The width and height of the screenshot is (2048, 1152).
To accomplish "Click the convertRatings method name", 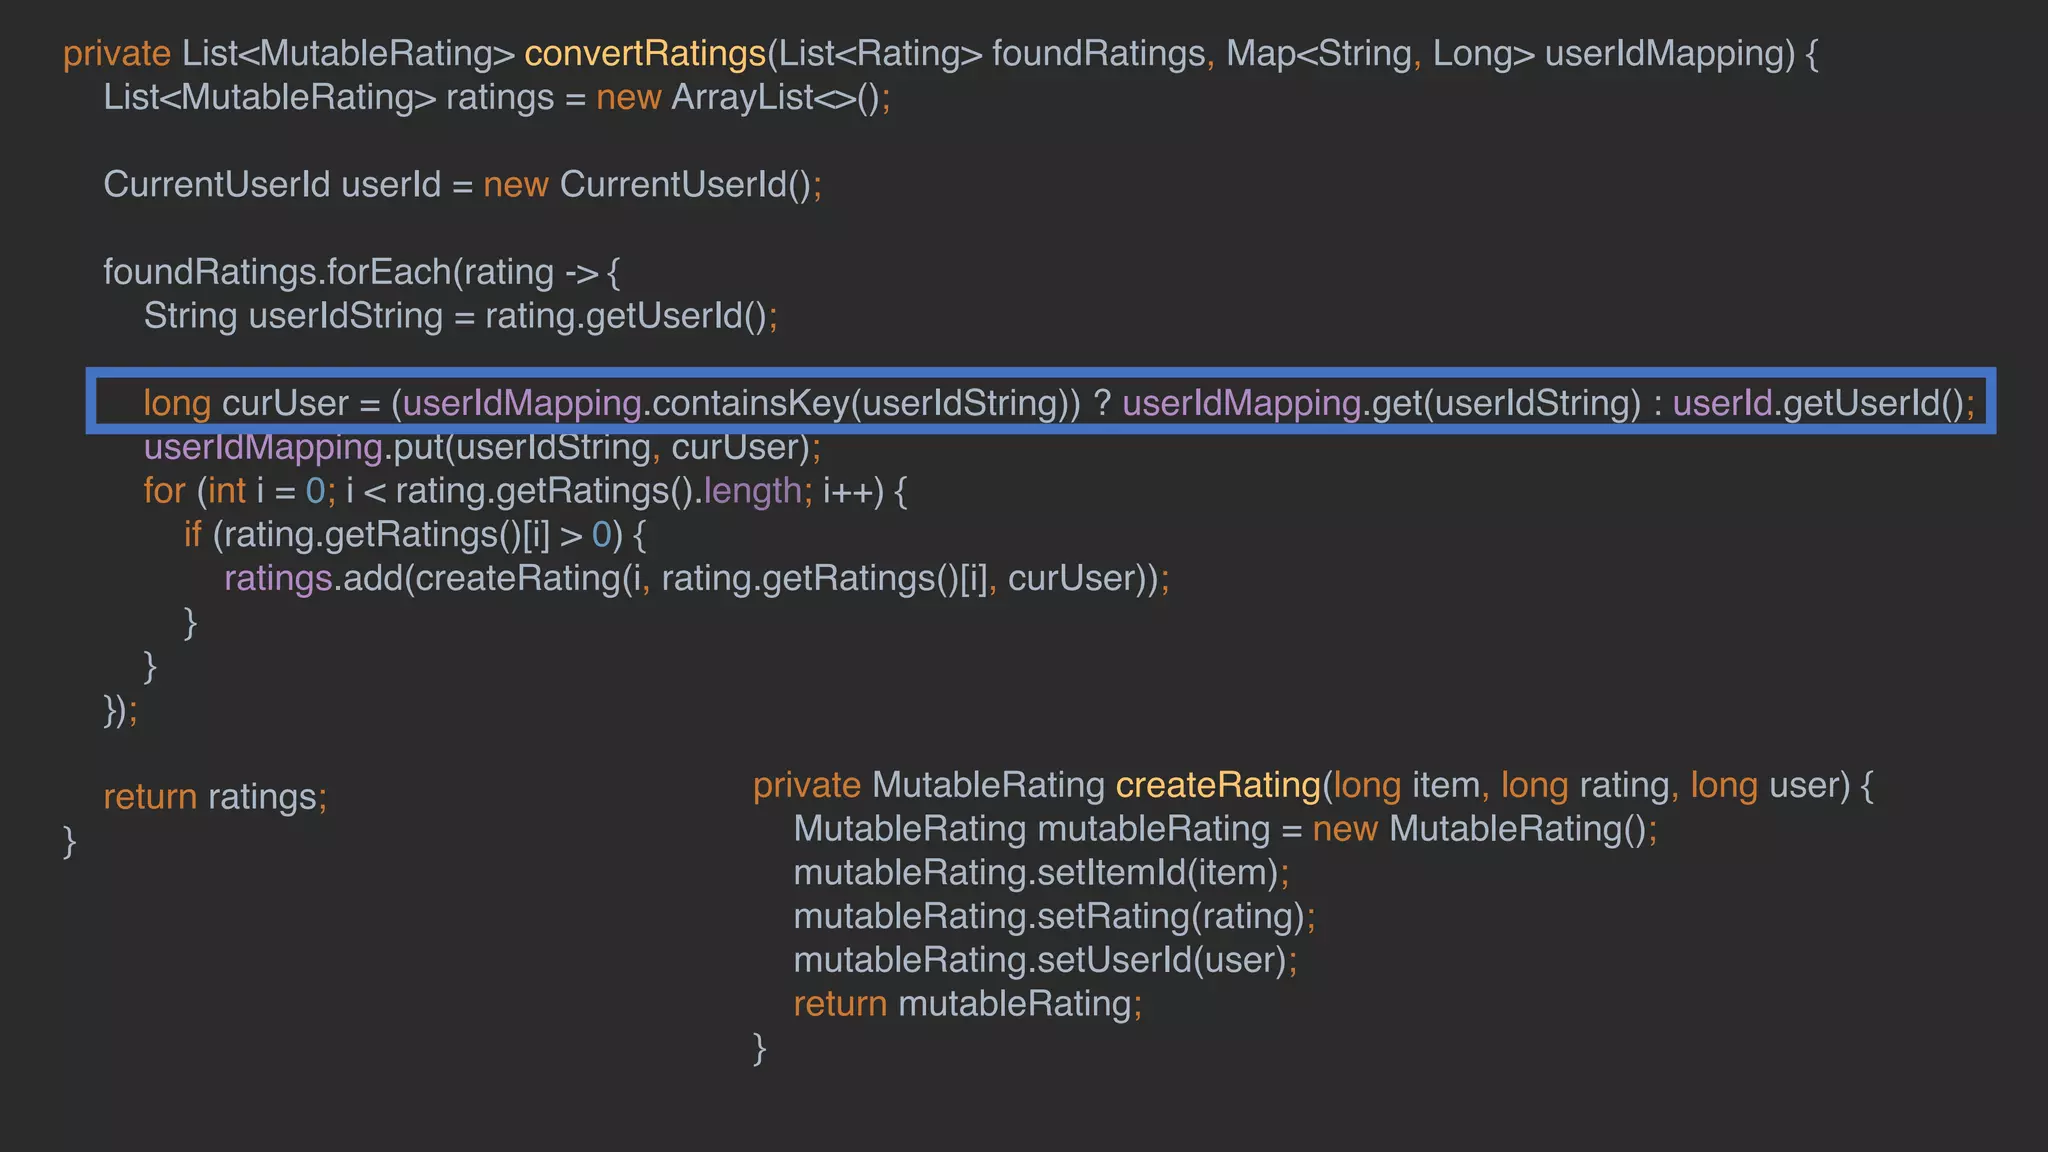I will click(x=645, y=53).
